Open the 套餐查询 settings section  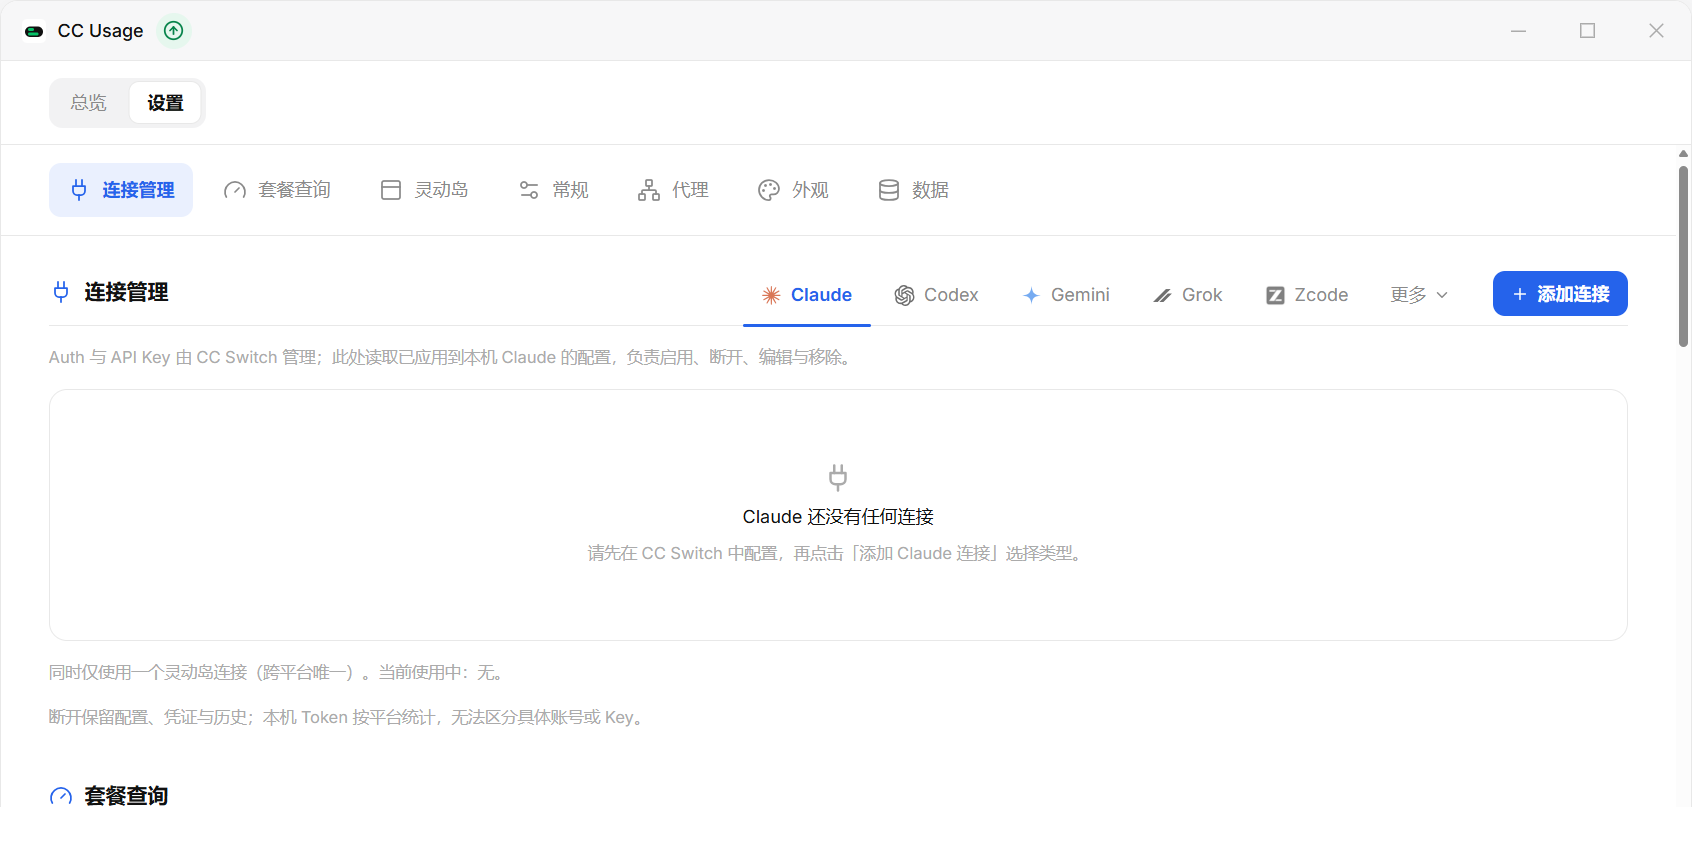click(277, 190)
